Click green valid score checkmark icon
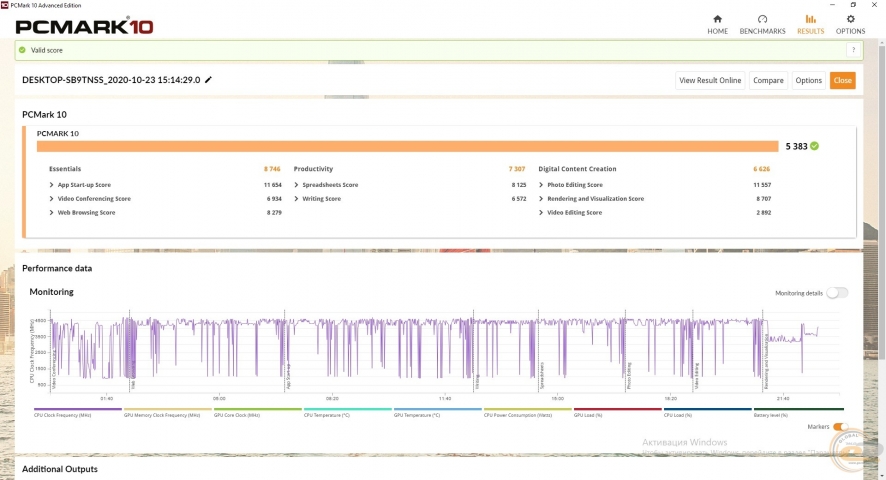Image resolution: width=886 pixels, height=480 pixels. pos(22,50)
